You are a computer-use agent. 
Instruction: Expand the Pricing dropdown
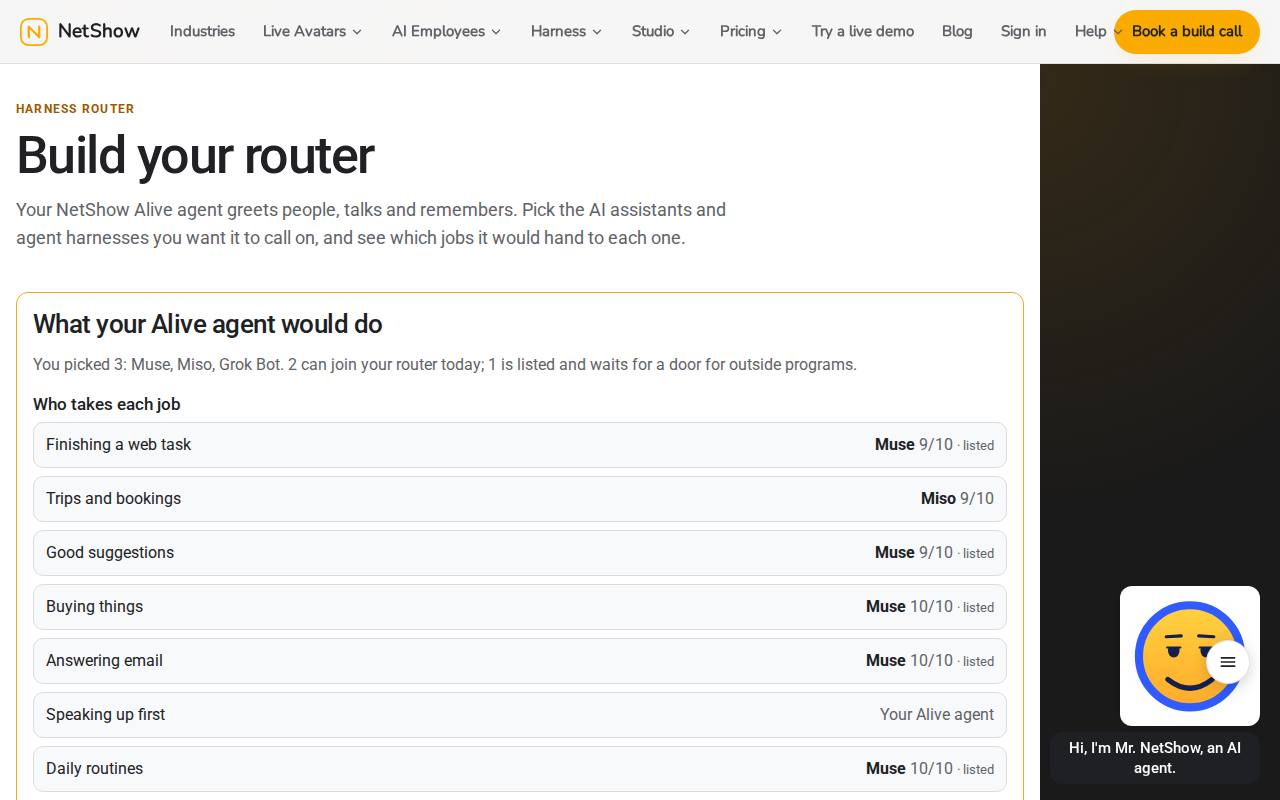tap(750, 31)
